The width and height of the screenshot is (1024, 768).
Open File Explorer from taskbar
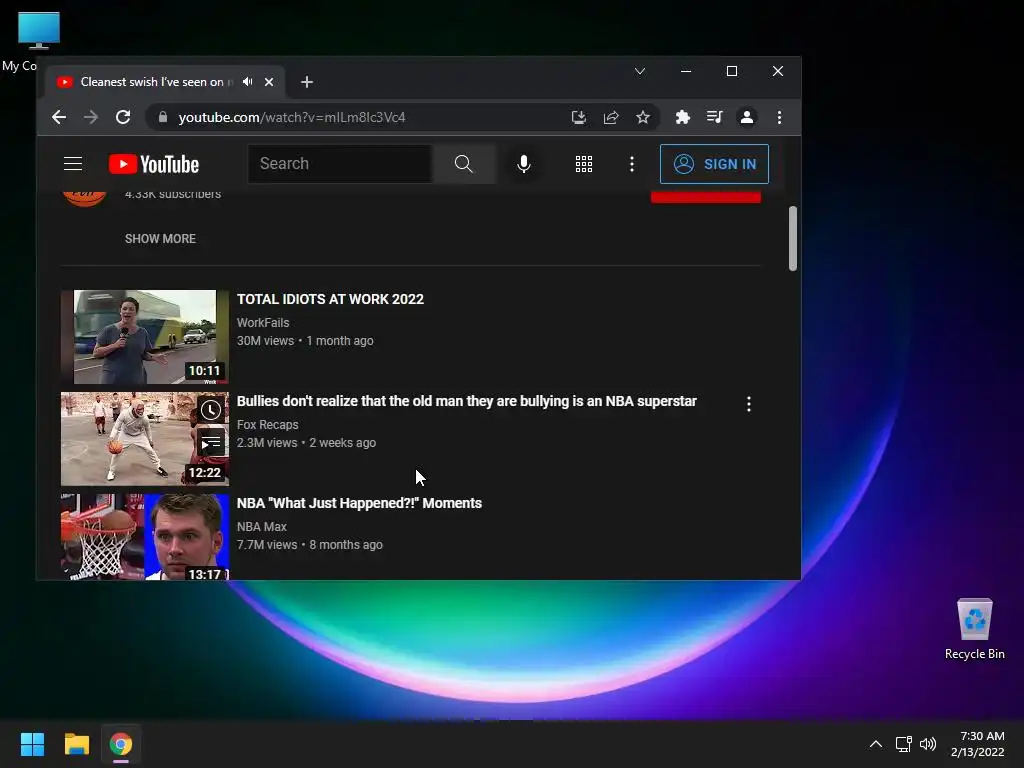[76, 744]
